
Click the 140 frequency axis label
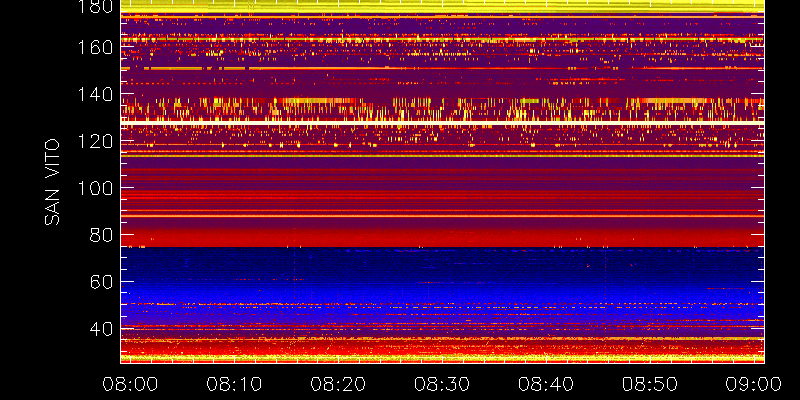pos(95,94)
